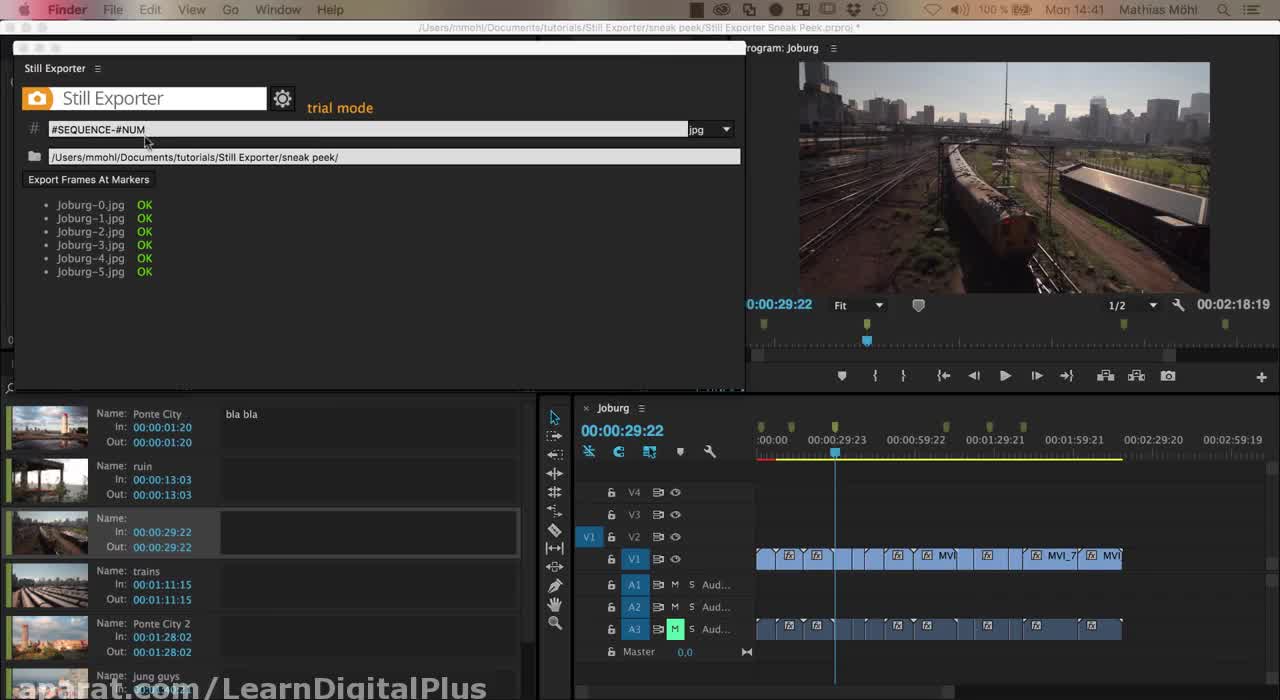
Task: Click the Lift button in program monitor
Action: [x=1105, y=376]
